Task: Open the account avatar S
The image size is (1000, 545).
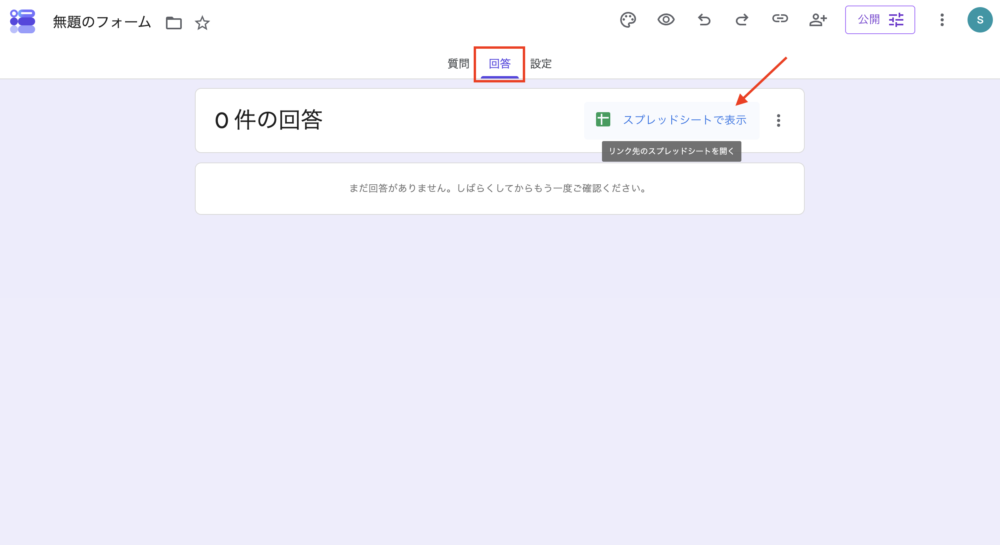Action: 980,20
